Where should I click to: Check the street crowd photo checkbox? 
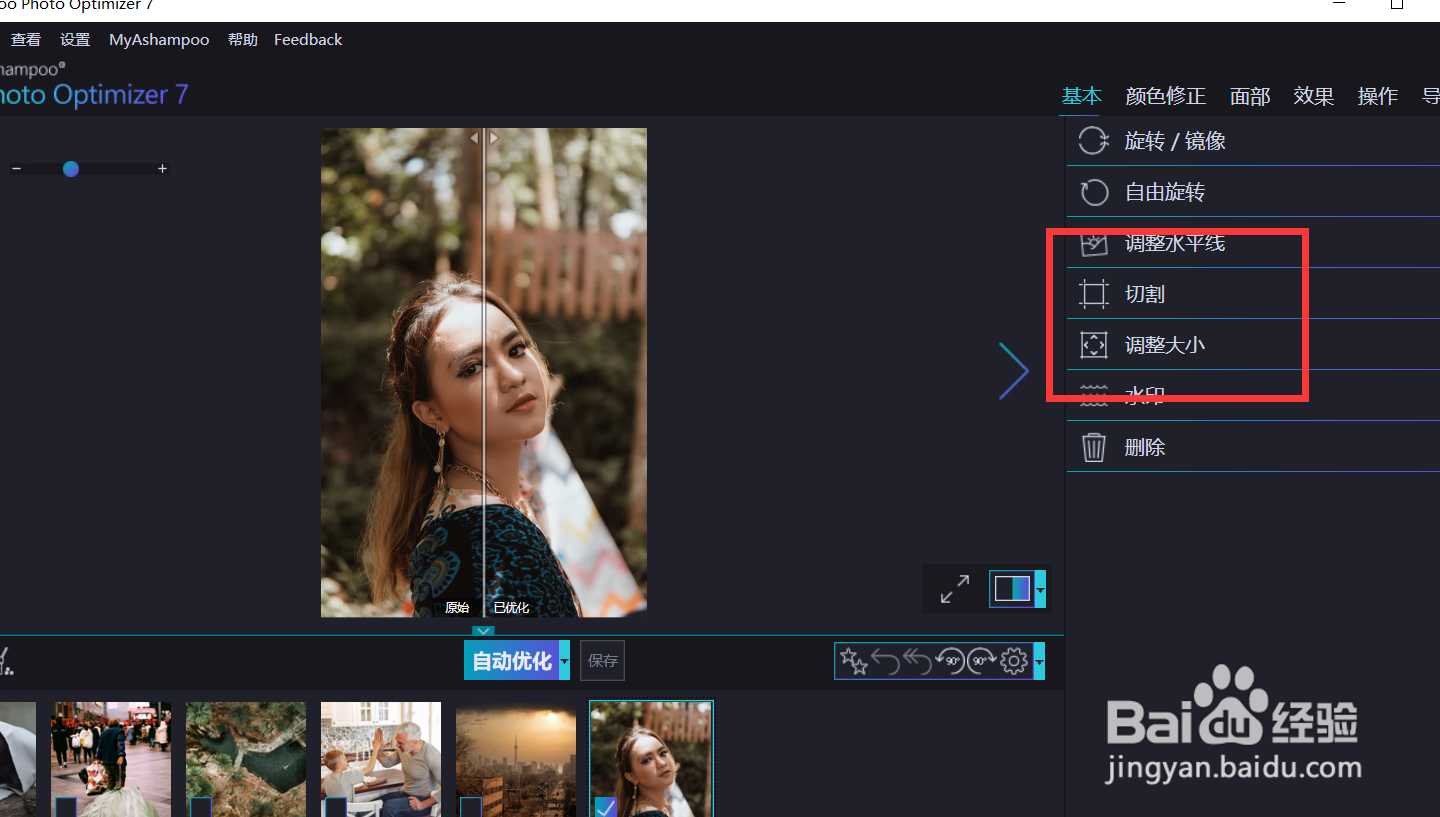pos(65,807)
